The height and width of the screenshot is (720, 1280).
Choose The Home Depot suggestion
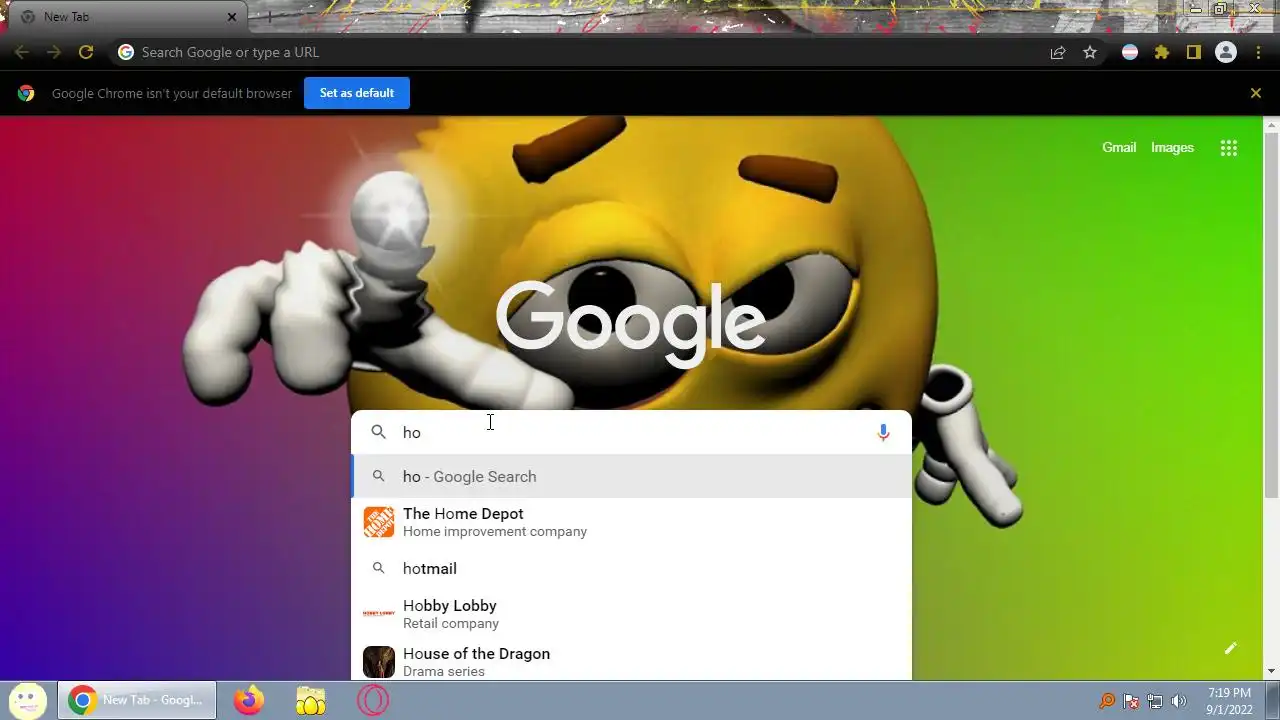pyautogui.click(x=632, y=522)
